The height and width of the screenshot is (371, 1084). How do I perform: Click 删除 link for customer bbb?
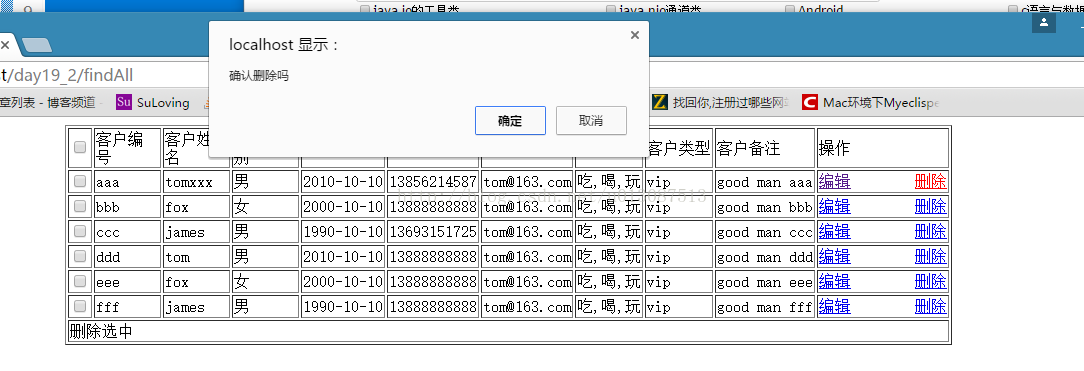tap(931, 207)
